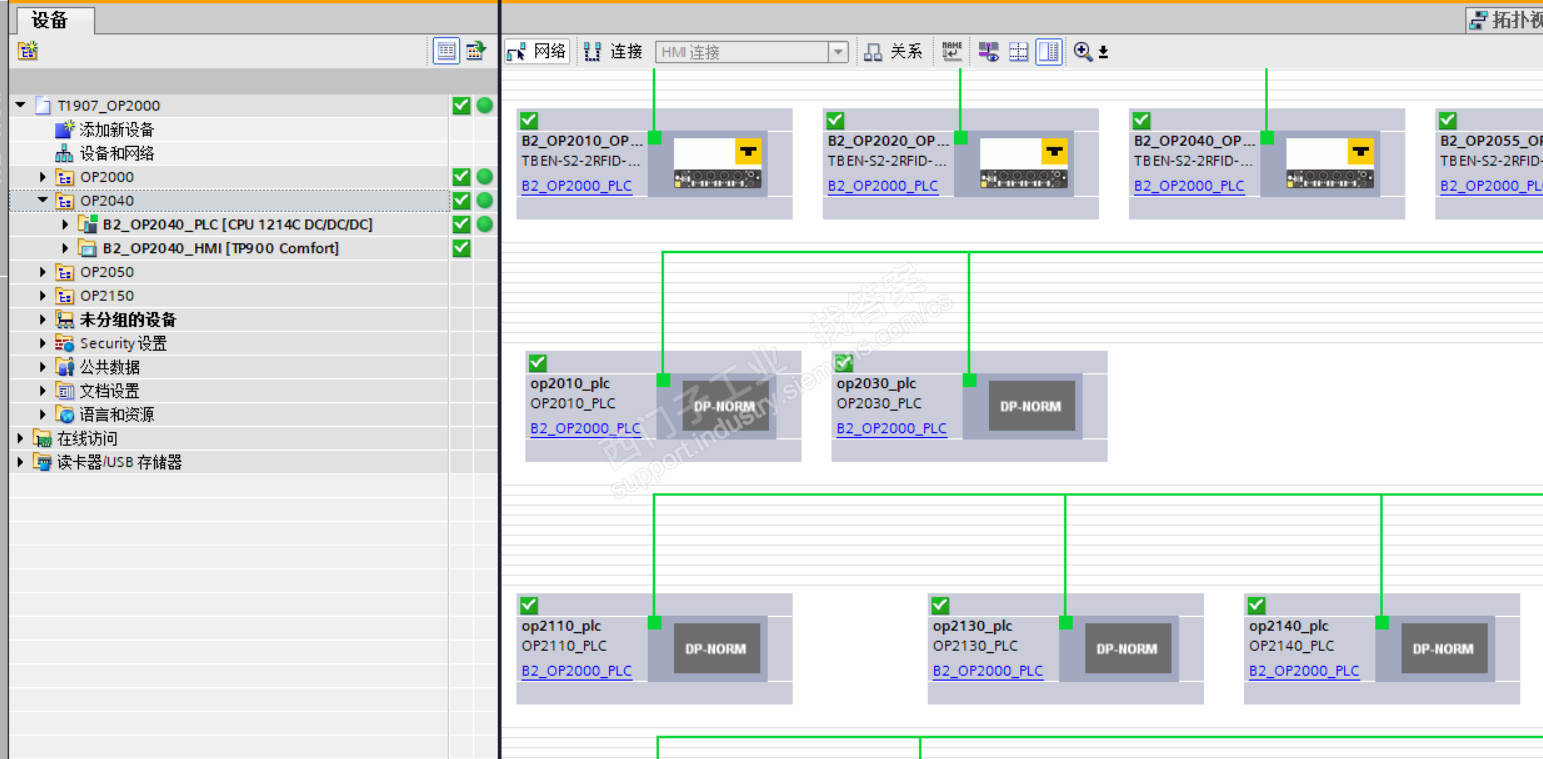Select the 网络 network mode button

536,52
